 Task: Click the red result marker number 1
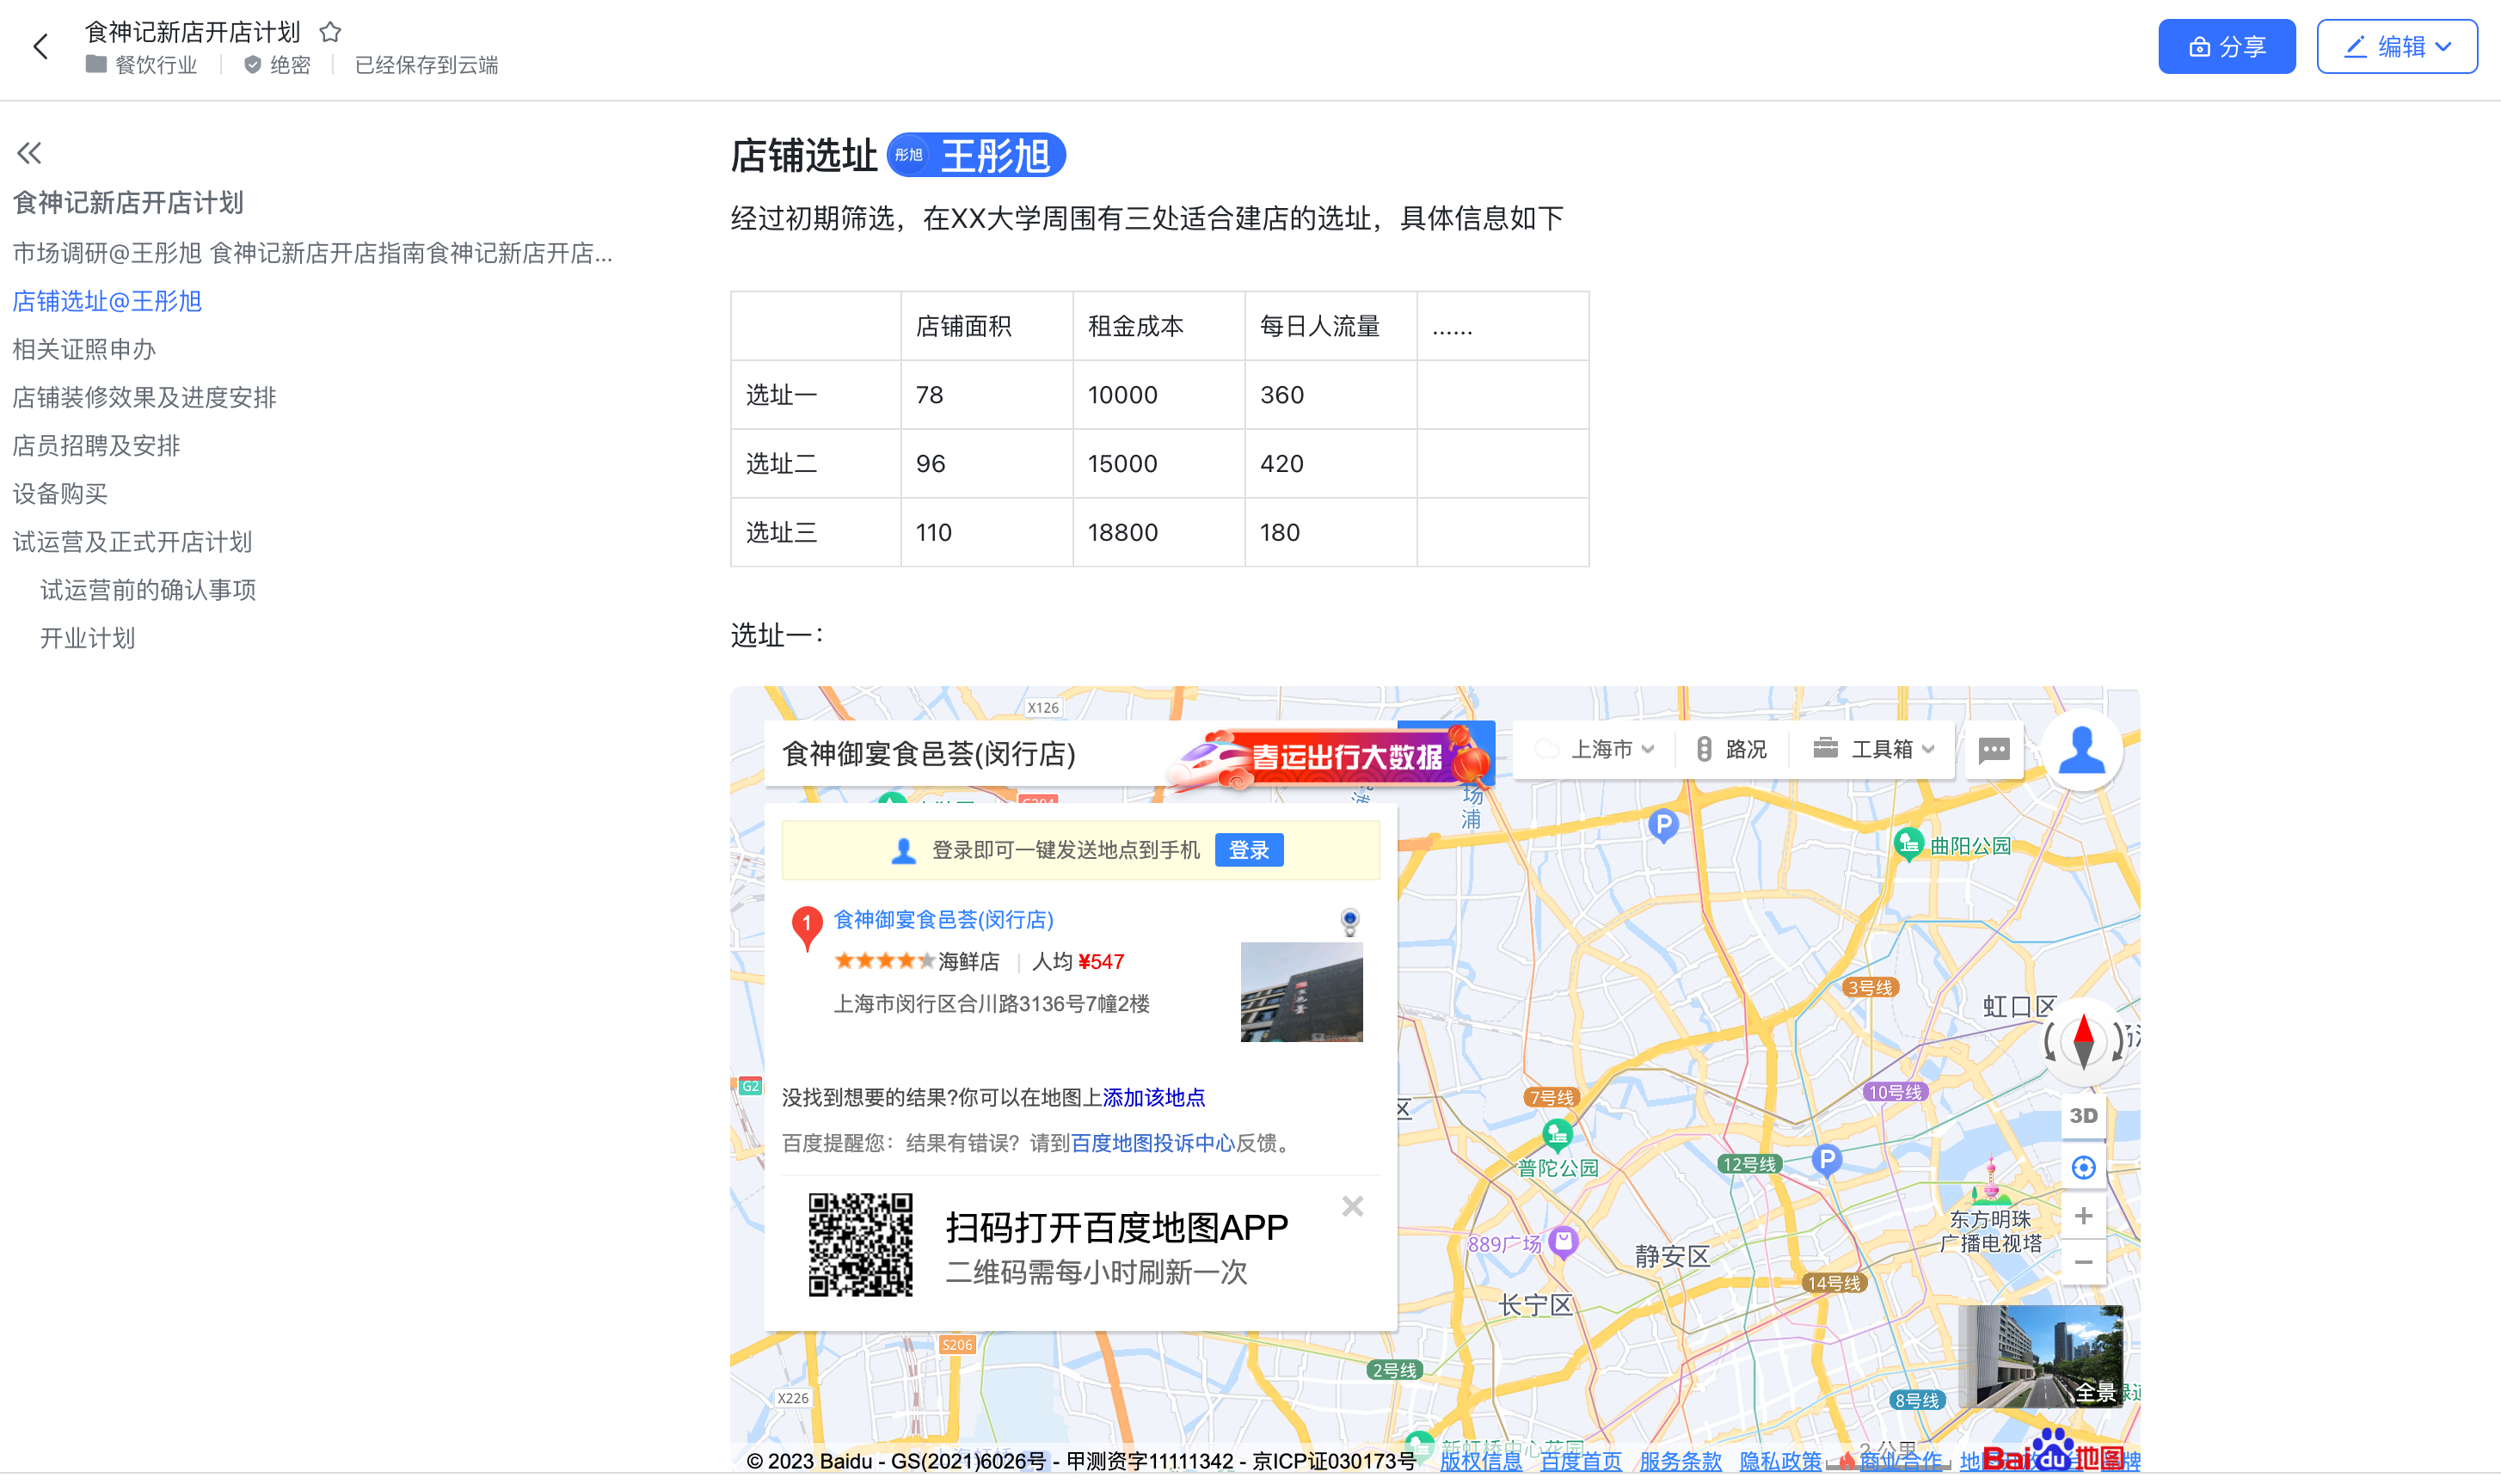pos(806,927)
